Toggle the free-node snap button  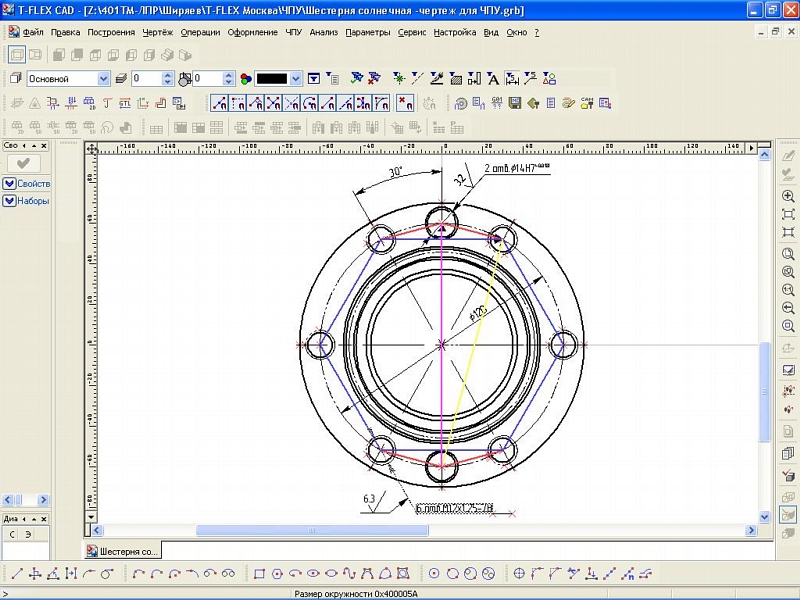[x=219, y=104]
